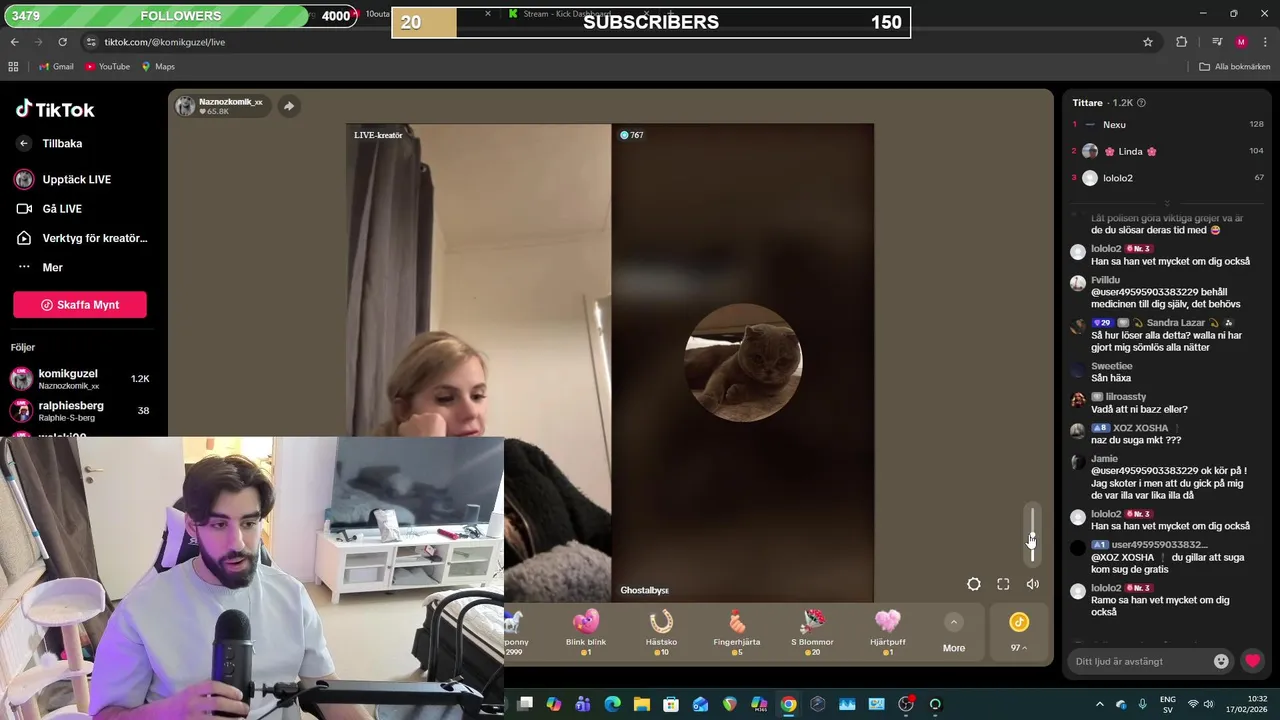The image size is (1280, 720).
Task: Send the Hästsko gift
Action: [x=661, y=632]
